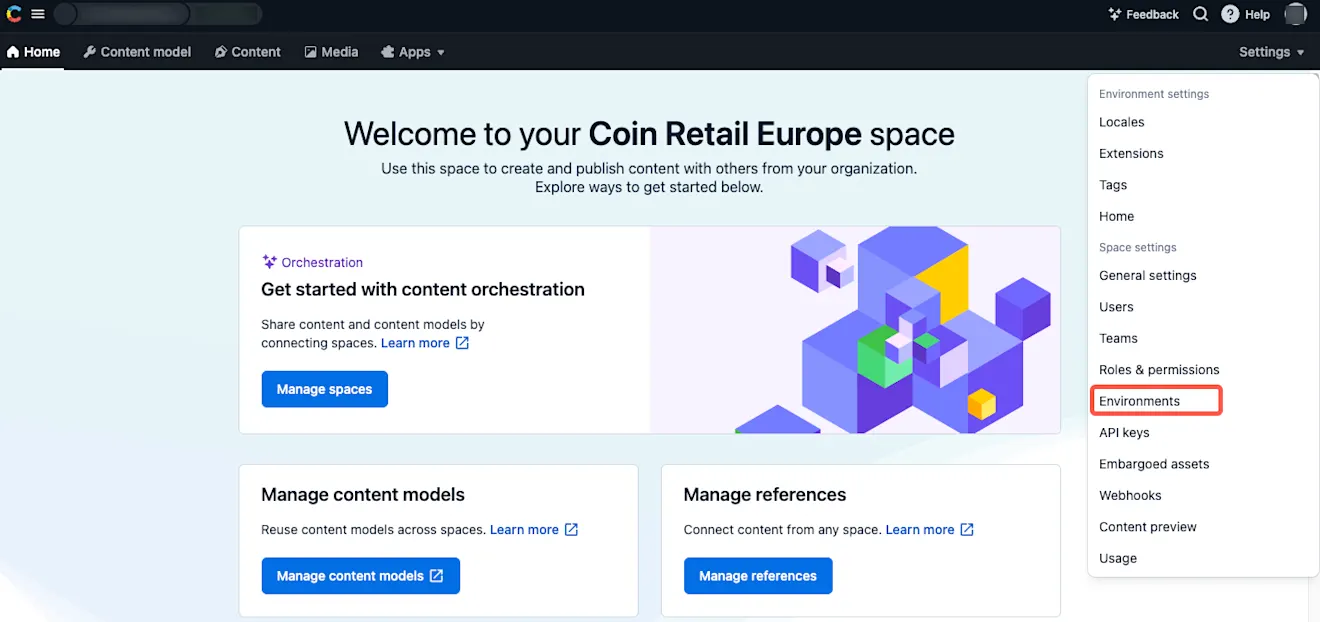Open the Content tab
Screen dimensions: 1320x622
pyautogui.click(x=248, y=52)
